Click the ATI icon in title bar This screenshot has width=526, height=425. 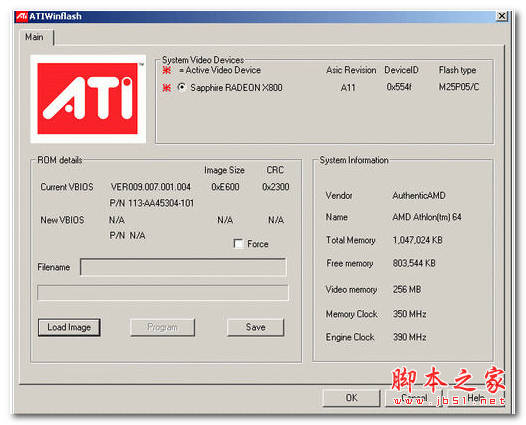tap(21, 16)
